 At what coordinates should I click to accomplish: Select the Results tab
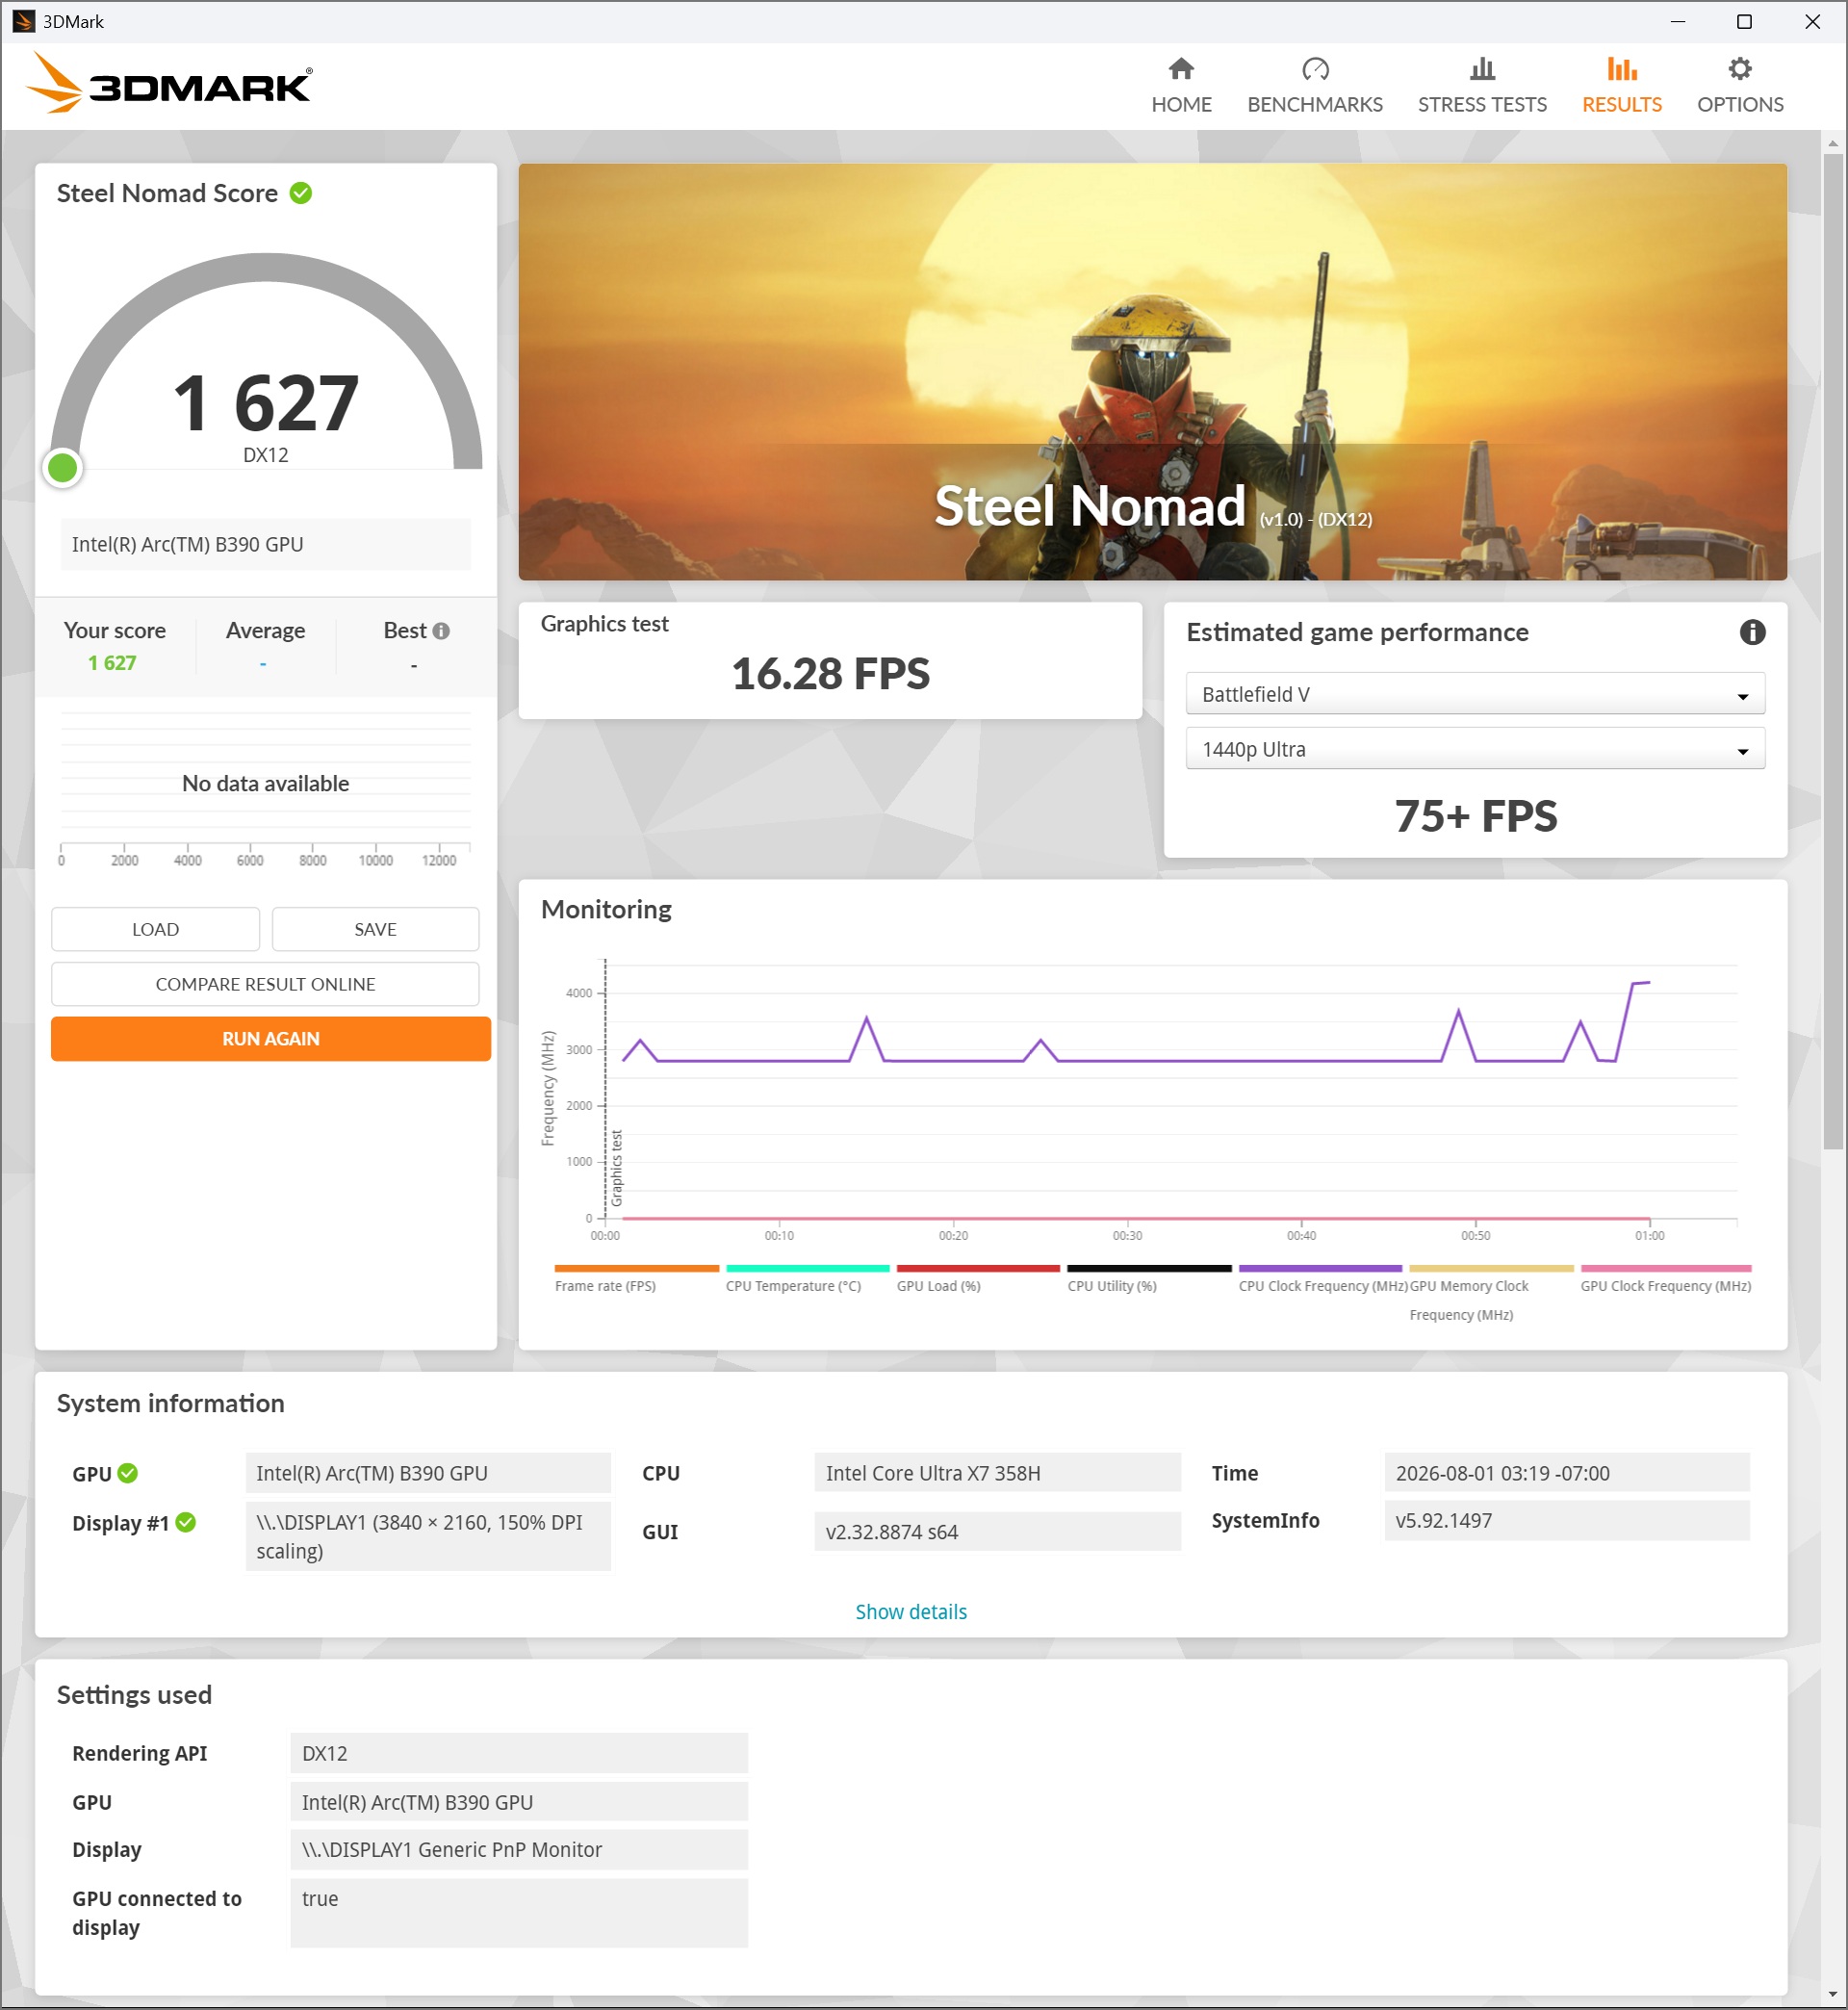(x=1621, y=86)
